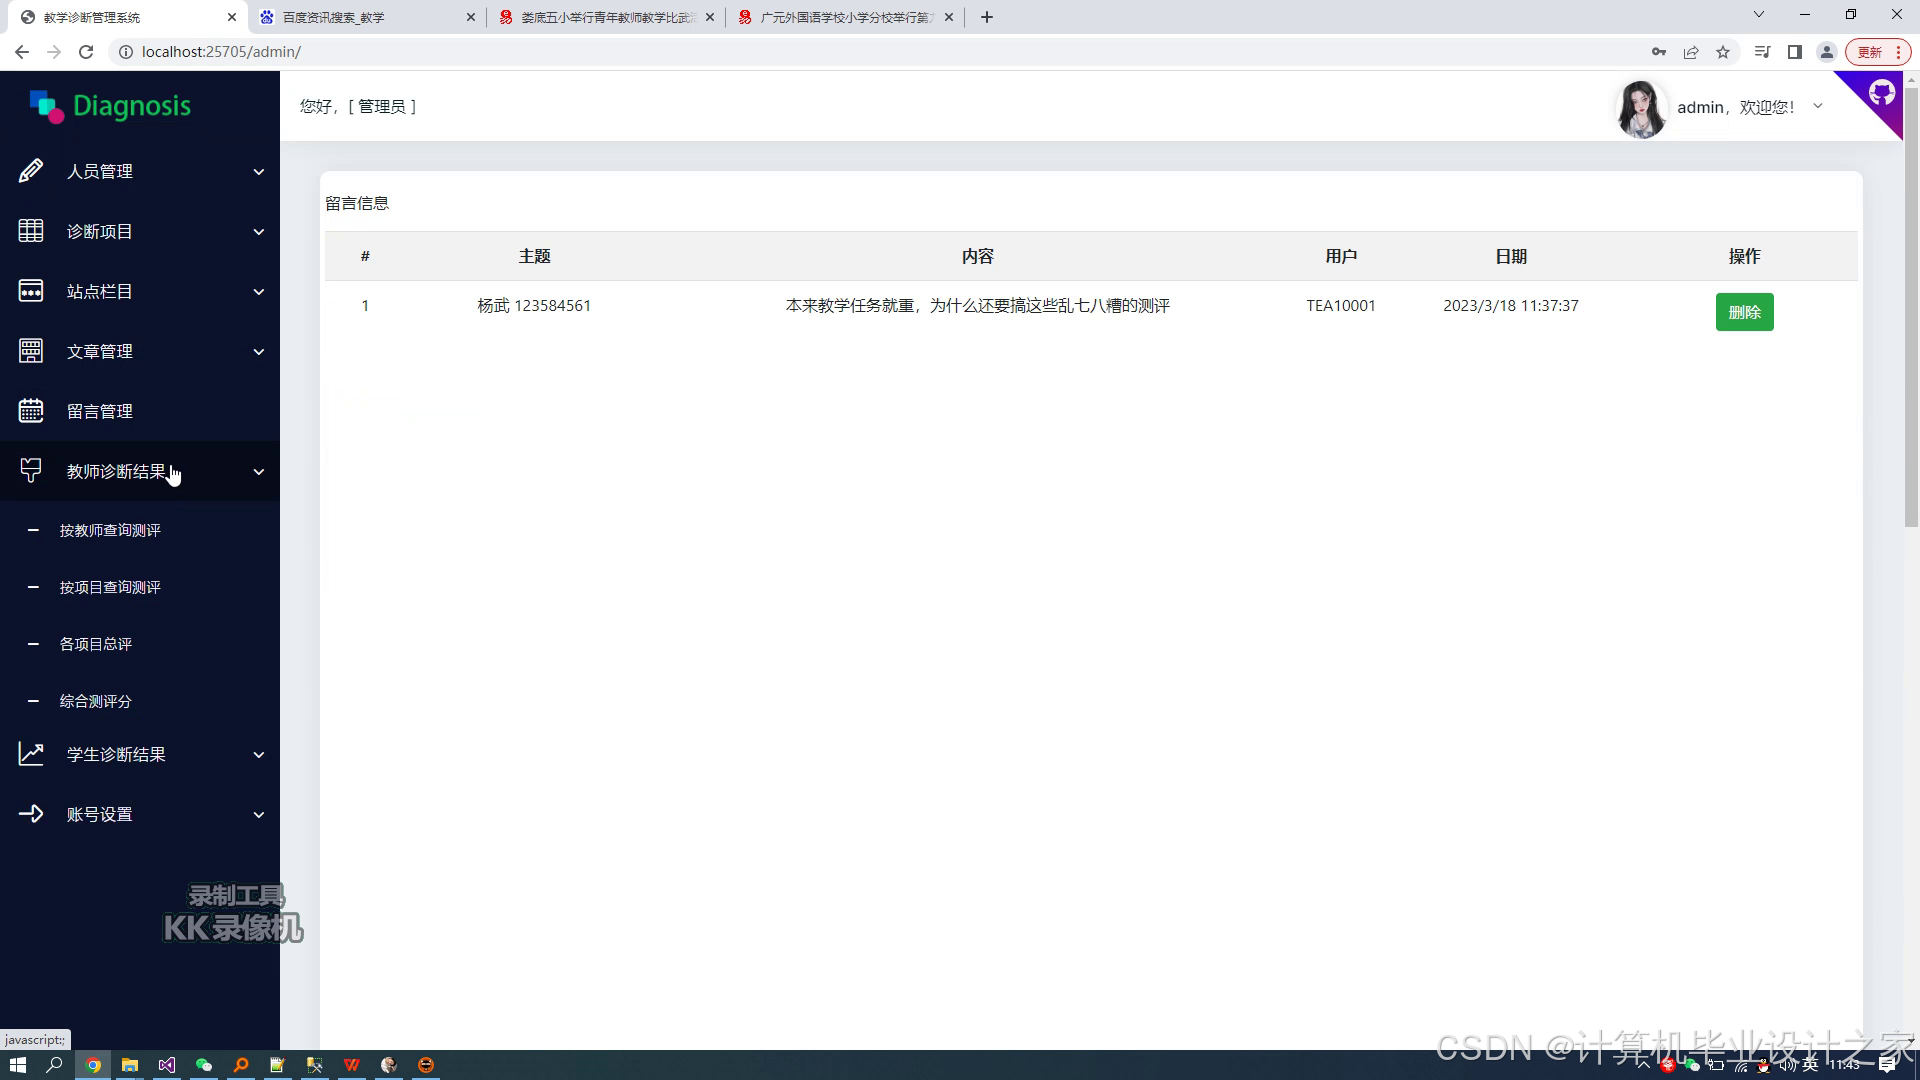
Task: Open 各项目总评 link in the sidebar
Action: point(96,644)
